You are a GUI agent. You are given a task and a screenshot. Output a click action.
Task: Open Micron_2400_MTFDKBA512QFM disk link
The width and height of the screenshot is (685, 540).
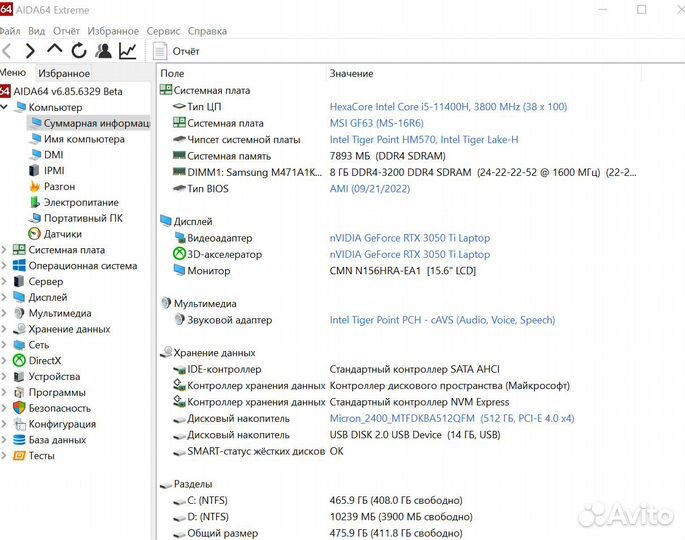coord(452,418)
